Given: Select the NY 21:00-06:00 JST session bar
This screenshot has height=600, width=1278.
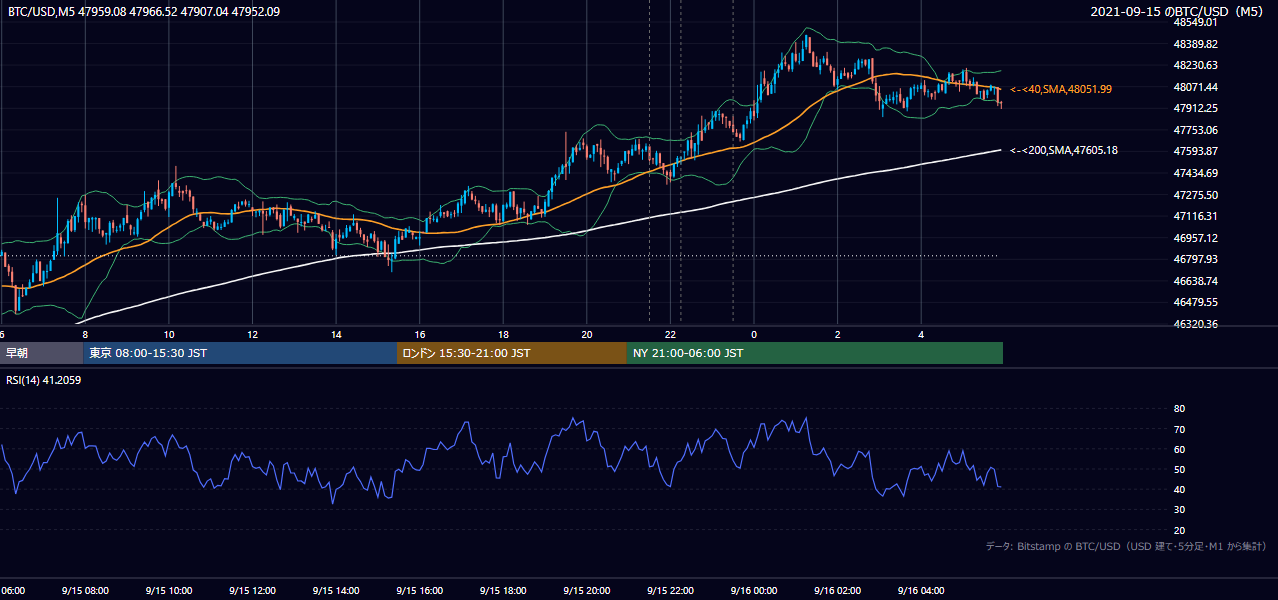Looking at the screenshot, I should pyautogui.click(x=815, y=353).
